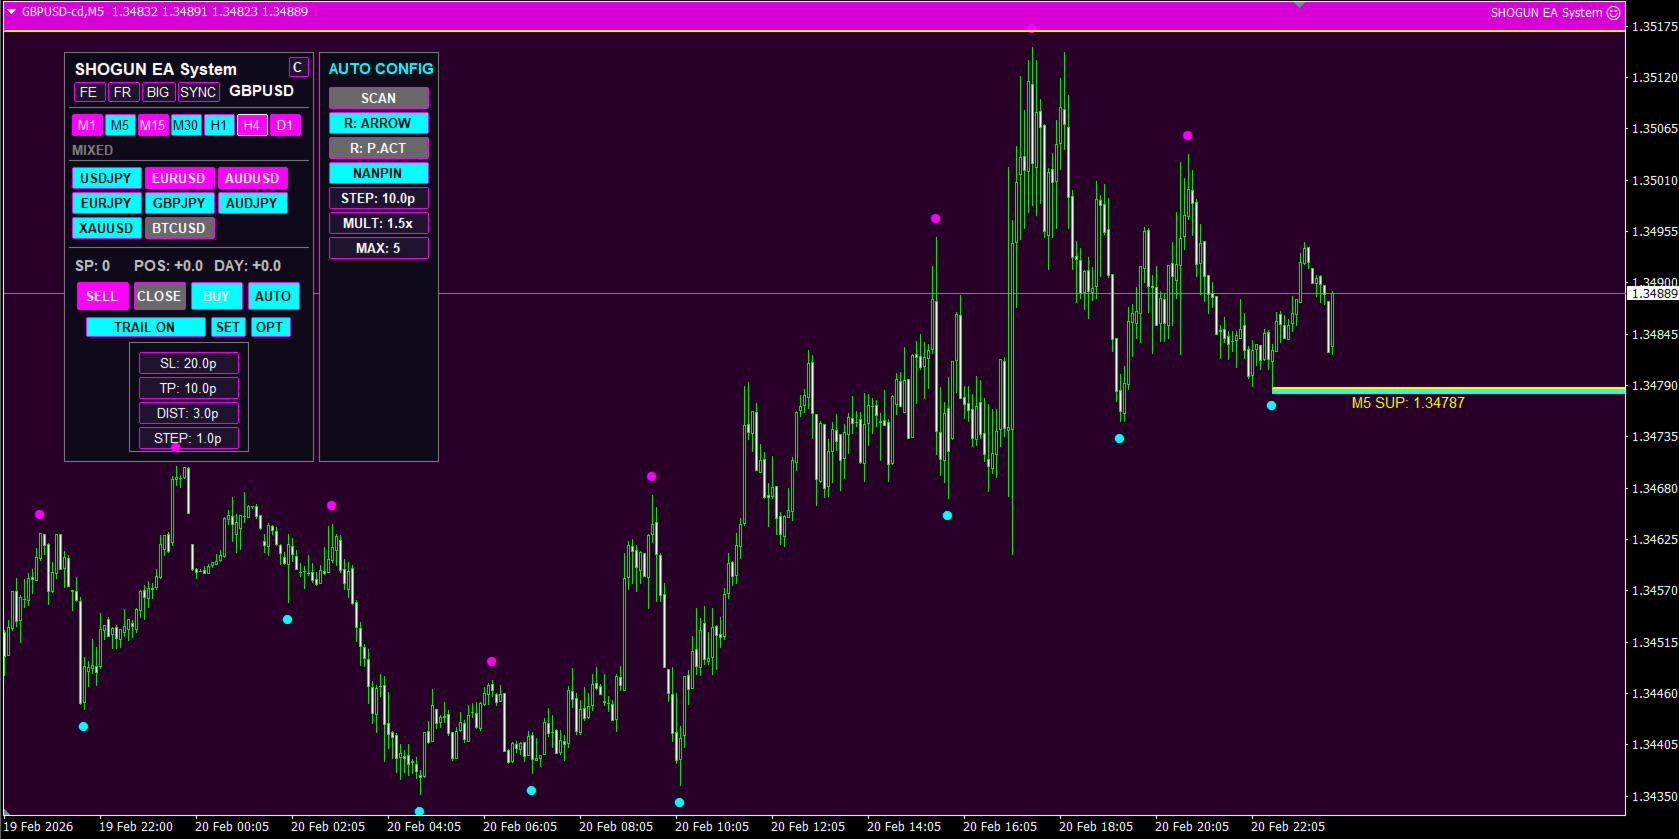
Task: Expand the chart menu arrow beside GBPUSD-cd
Action: click(x=11, y=12)
